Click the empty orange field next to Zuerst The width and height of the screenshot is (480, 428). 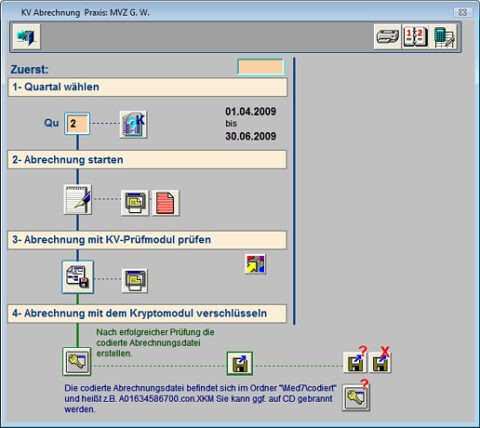[x=261, y=67]
